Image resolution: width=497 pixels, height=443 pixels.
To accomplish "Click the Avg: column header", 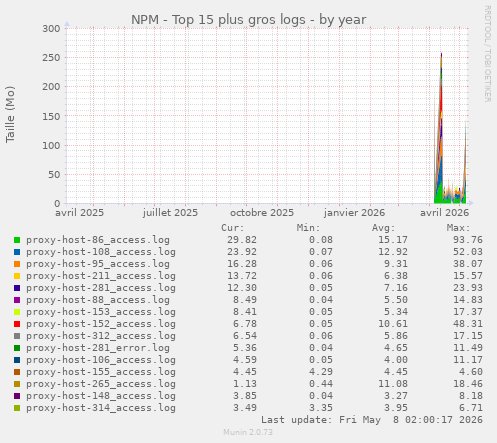I will (383, 228).
